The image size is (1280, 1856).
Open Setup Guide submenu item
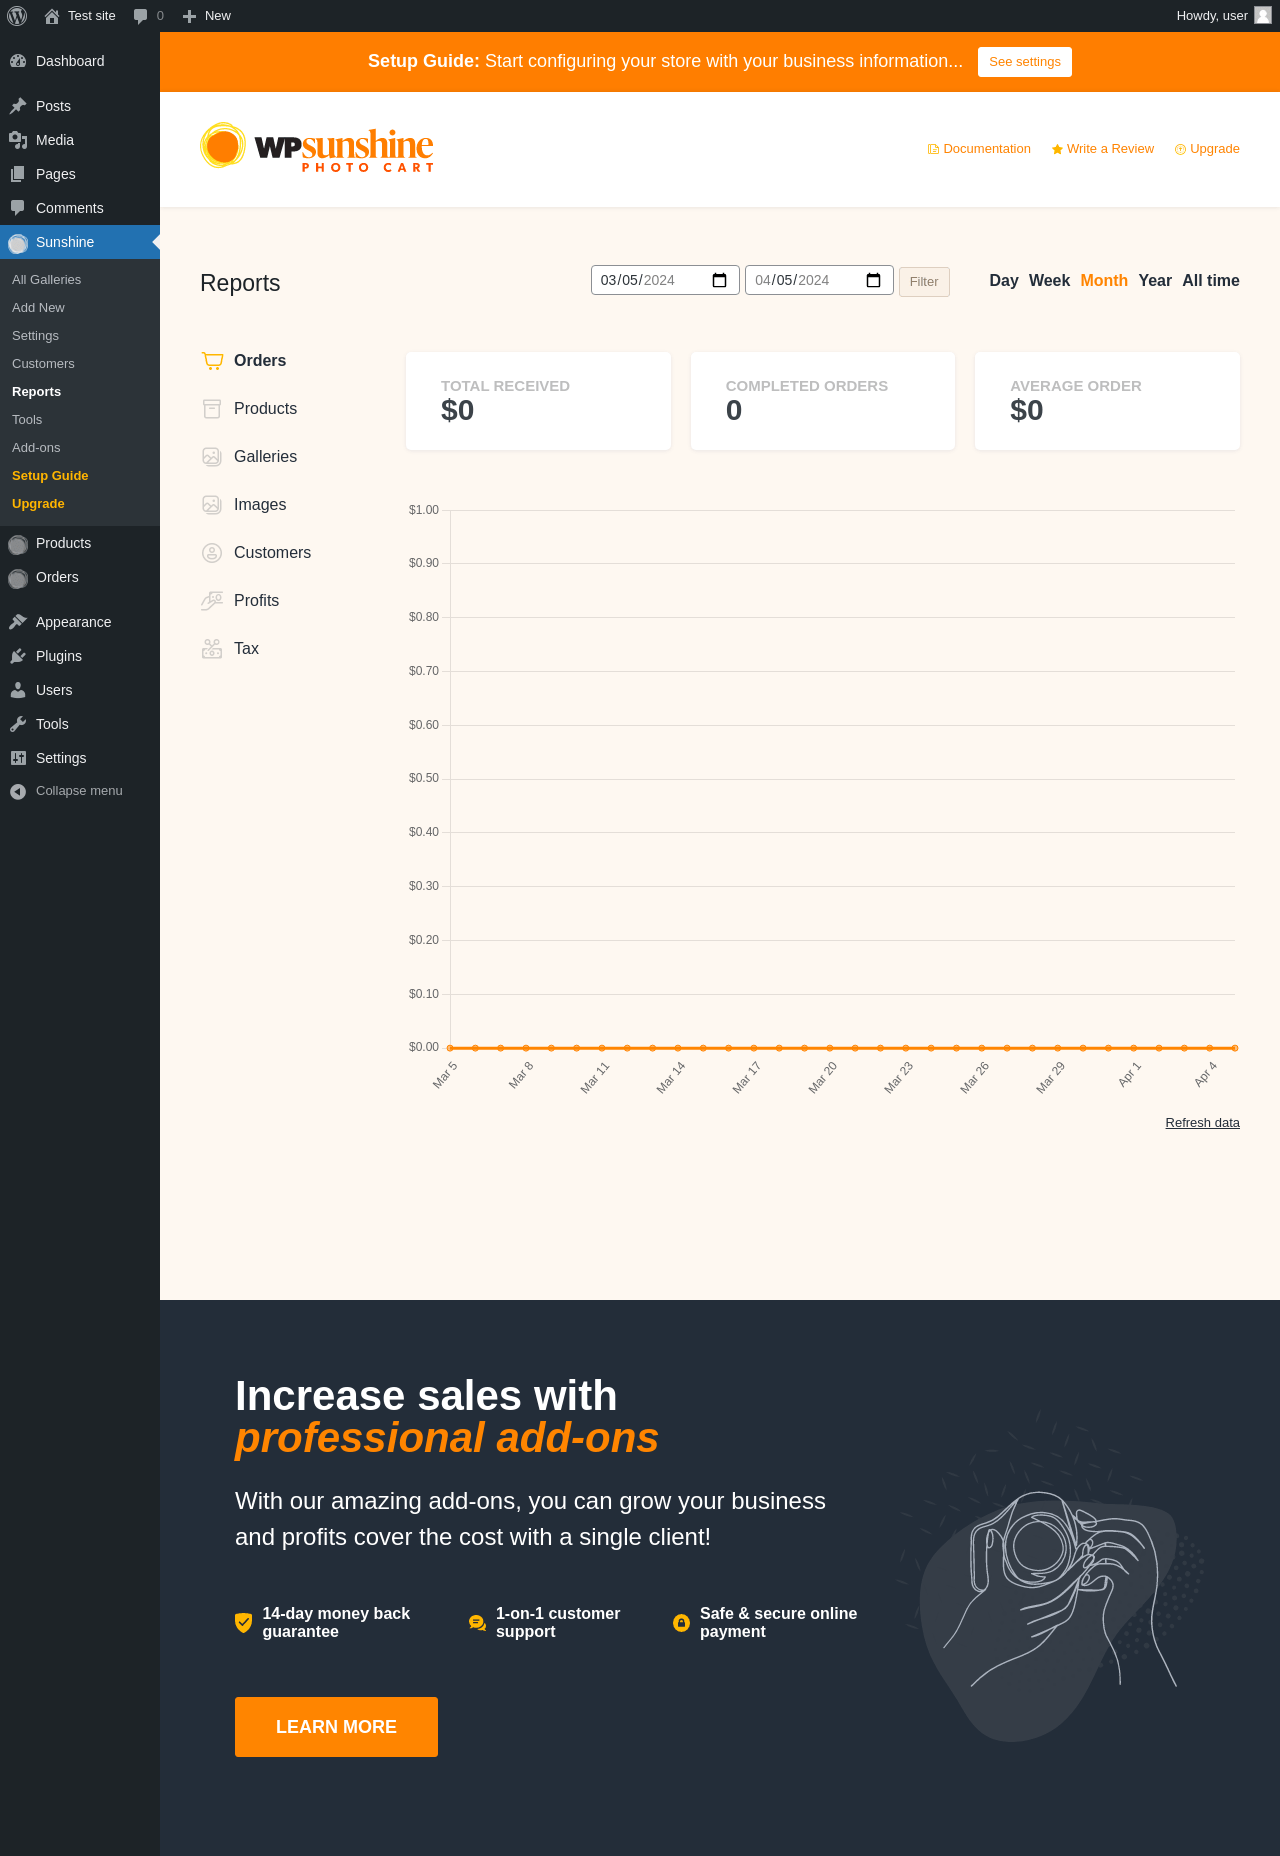[x=80, y=476]
